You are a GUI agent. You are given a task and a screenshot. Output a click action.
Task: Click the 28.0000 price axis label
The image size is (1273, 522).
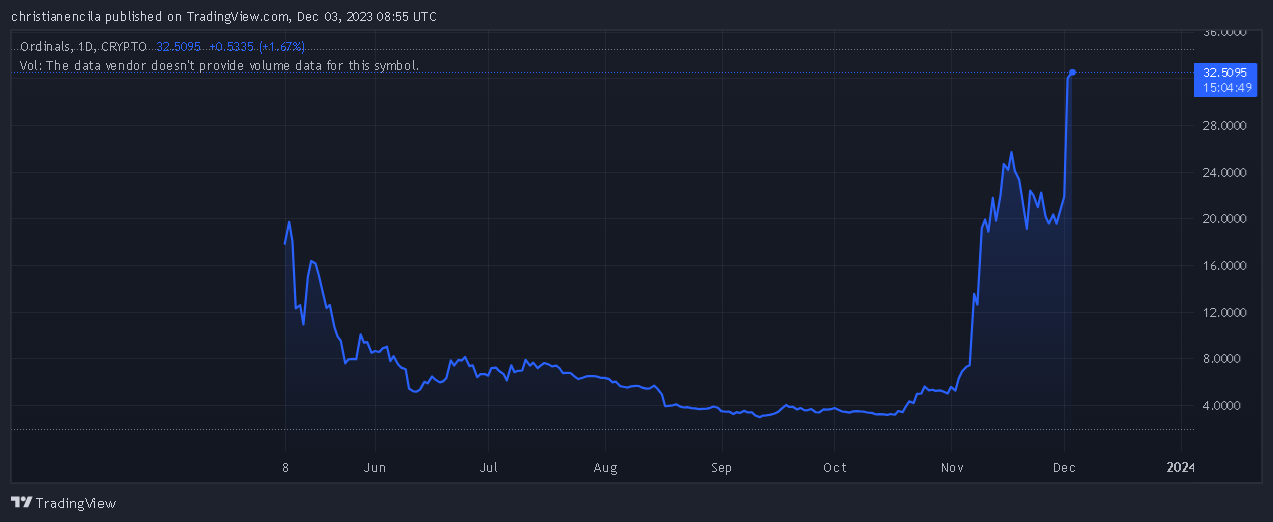tap(1224, 126)
